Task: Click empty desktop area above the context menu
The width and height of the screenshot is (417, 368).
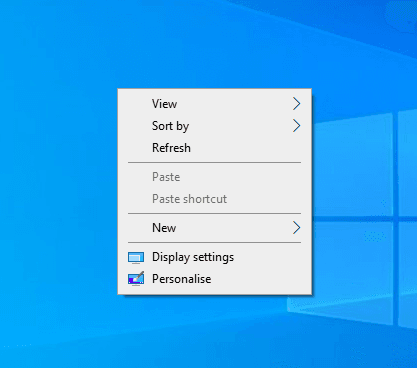Action: click(215, 43)
